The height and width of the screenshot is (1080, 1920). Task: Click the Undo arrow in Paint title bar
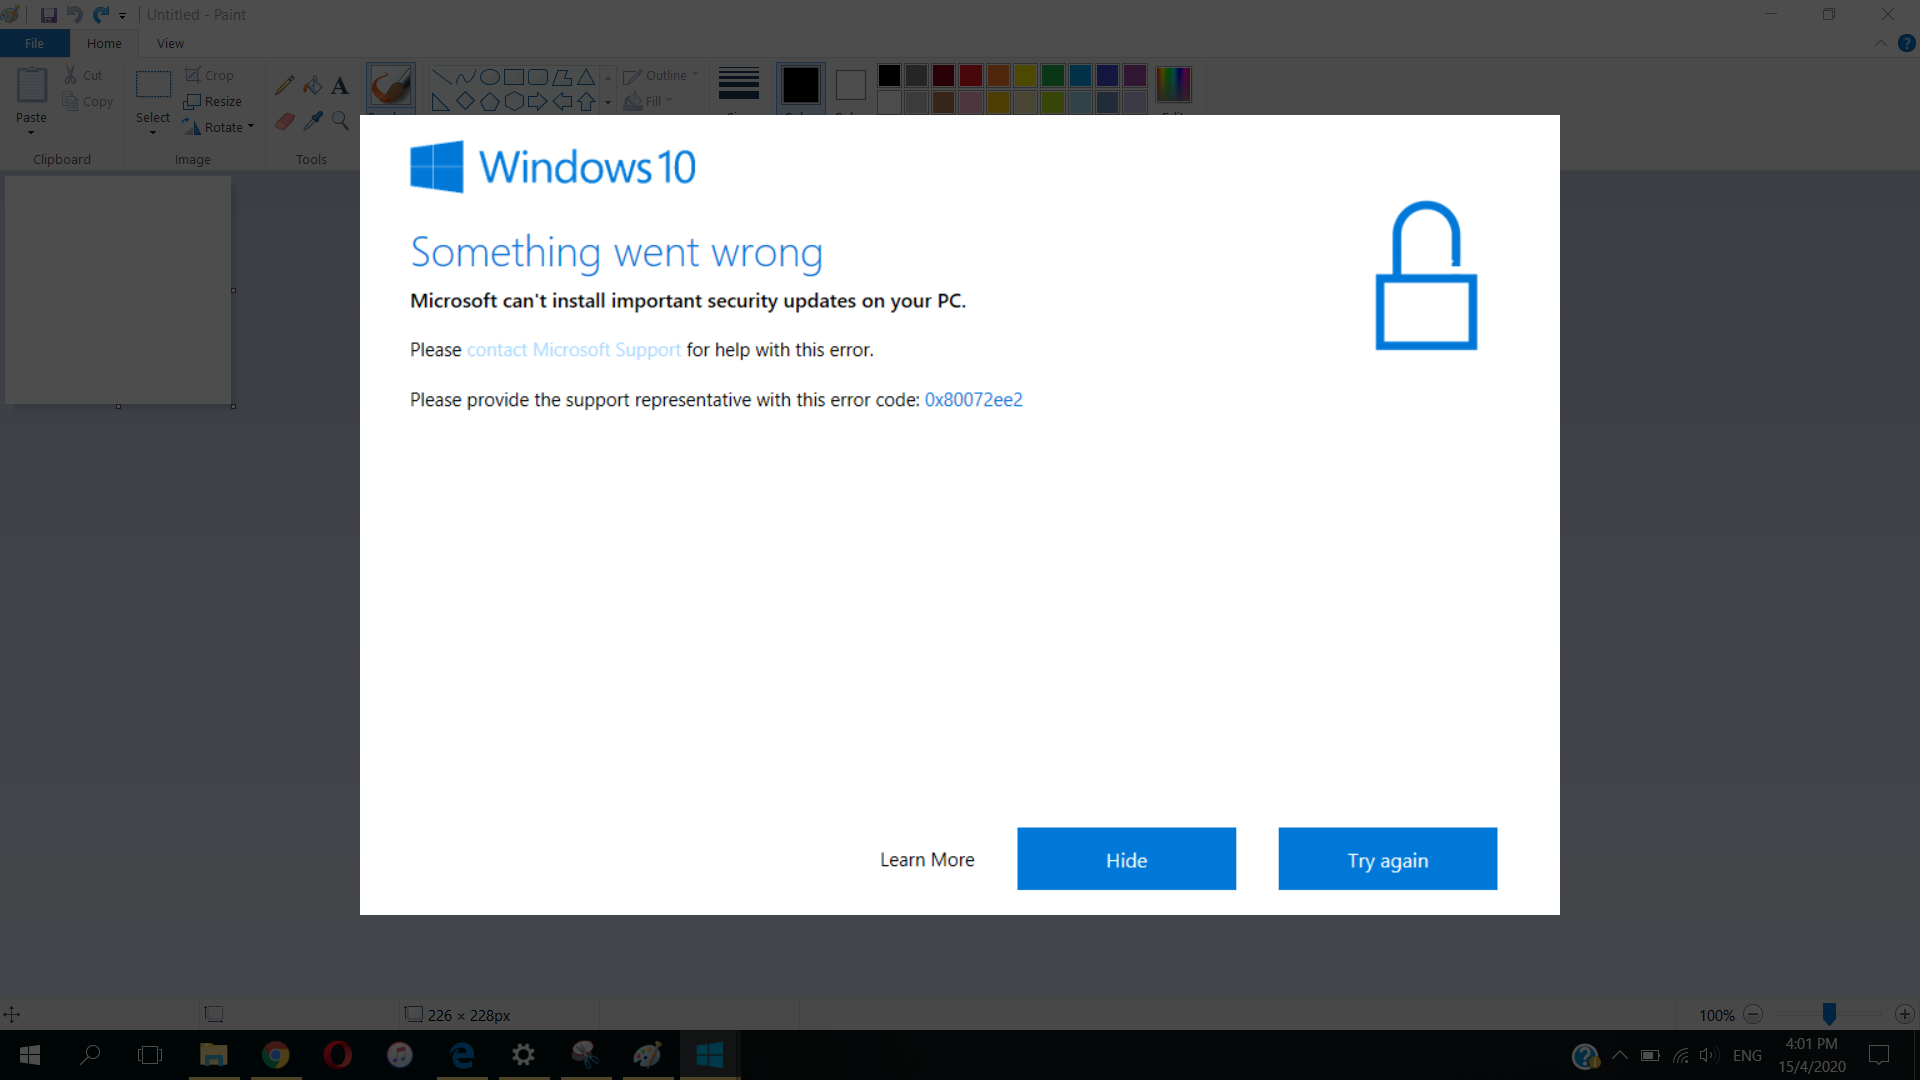tap(74, 15)
